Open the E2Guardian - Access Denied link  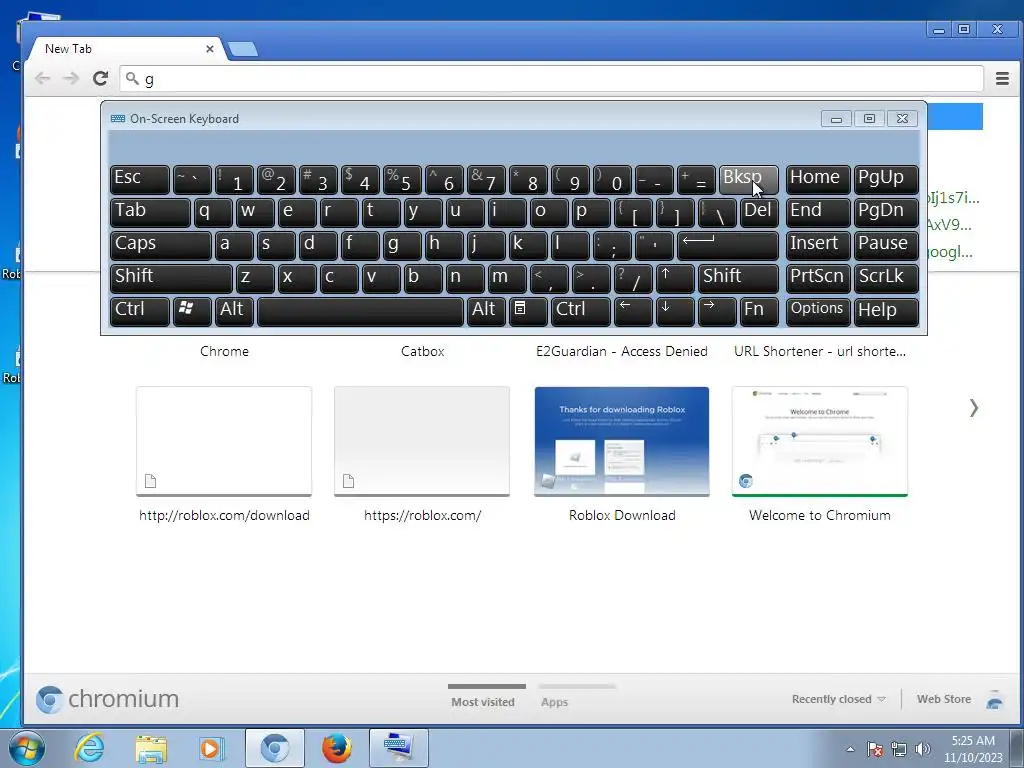622,351
